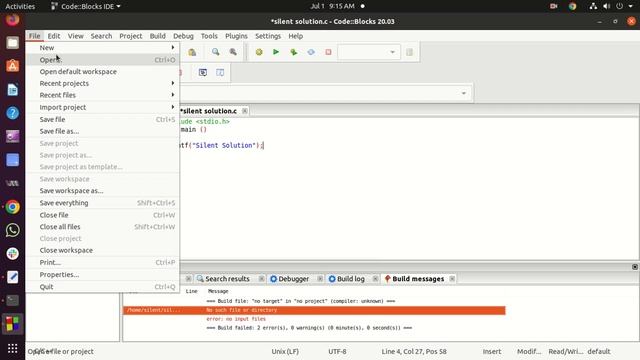The image size is (640, 360).
Task: Open the system status menu arrow
Action: tap(631, 6)
